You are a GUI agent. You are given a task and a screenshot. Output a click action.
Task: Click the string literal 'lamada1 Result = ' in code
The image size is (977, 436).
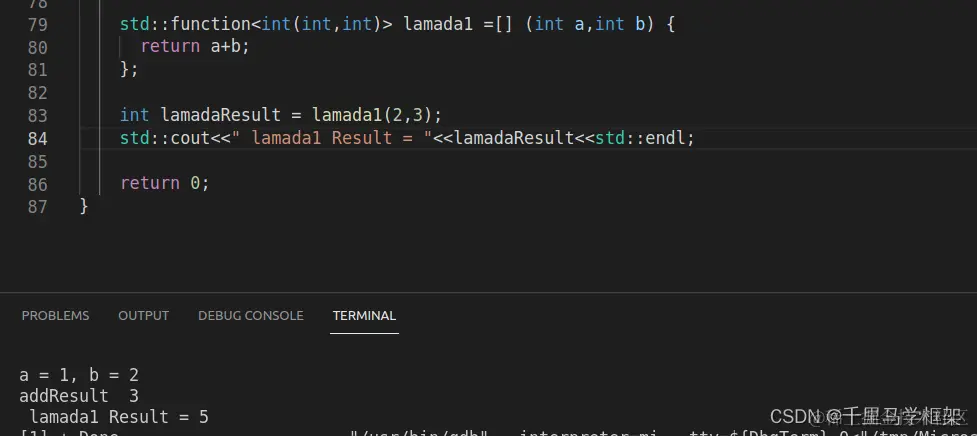click(x=331, y=138)
